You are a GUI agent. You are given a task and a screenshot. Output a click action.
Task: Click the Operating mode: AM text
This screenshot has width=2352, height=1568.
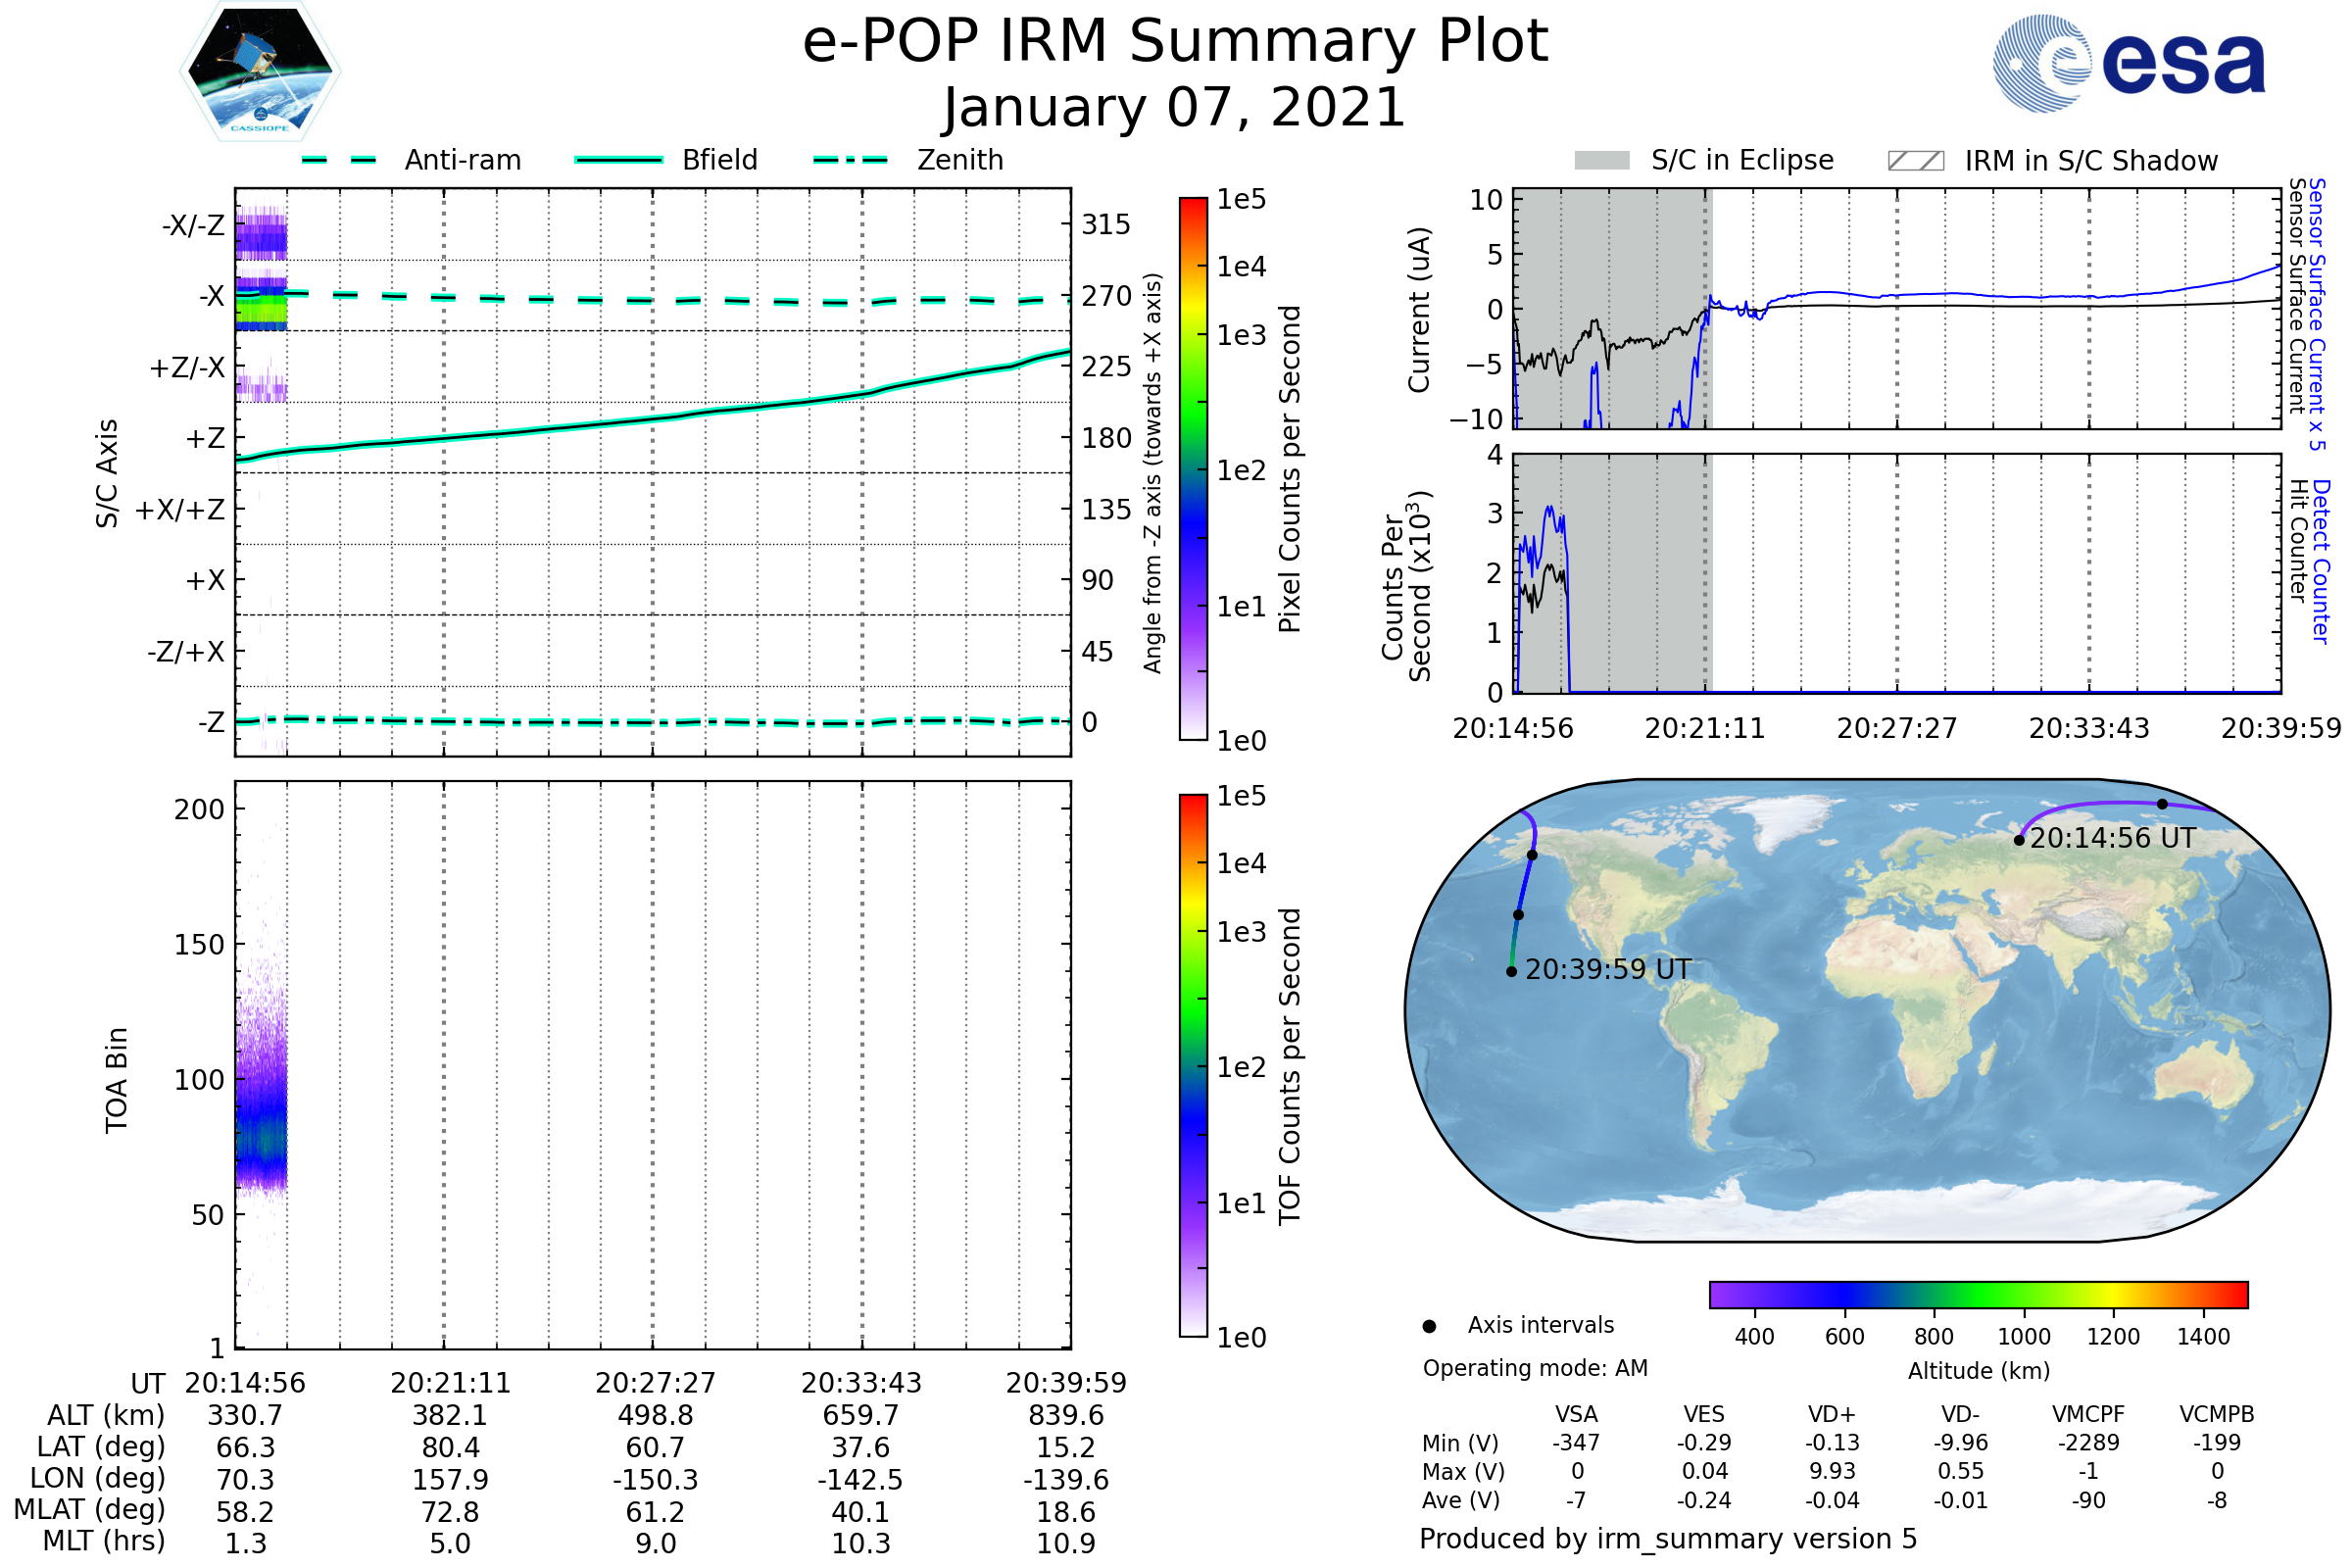[1535, 1368]
